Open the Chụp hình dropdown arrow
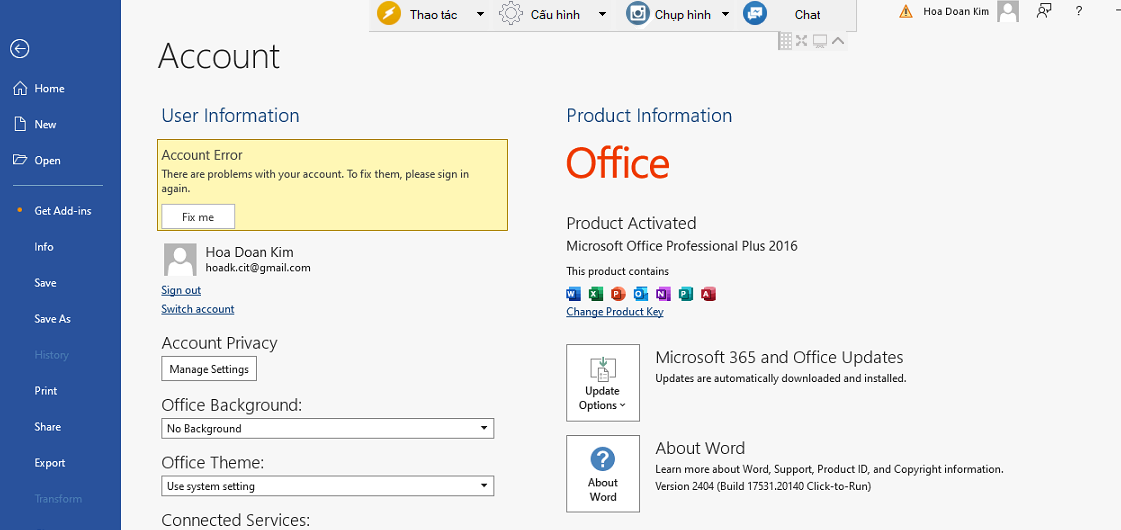Screen dimensions: 1121x530 pyautogui.click(x=725, y=14)
